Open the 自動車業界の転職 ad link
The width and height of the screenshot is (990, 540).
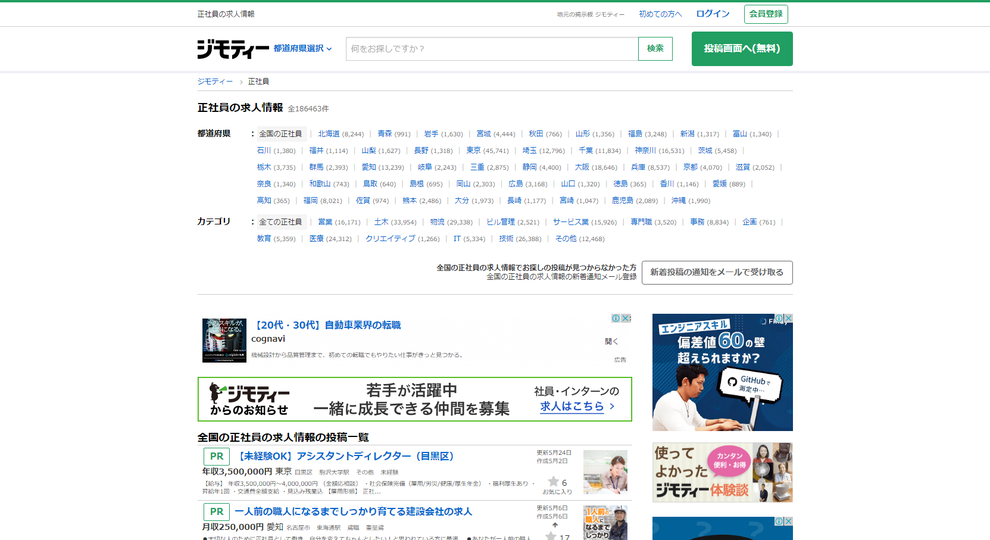click(326, 325)
